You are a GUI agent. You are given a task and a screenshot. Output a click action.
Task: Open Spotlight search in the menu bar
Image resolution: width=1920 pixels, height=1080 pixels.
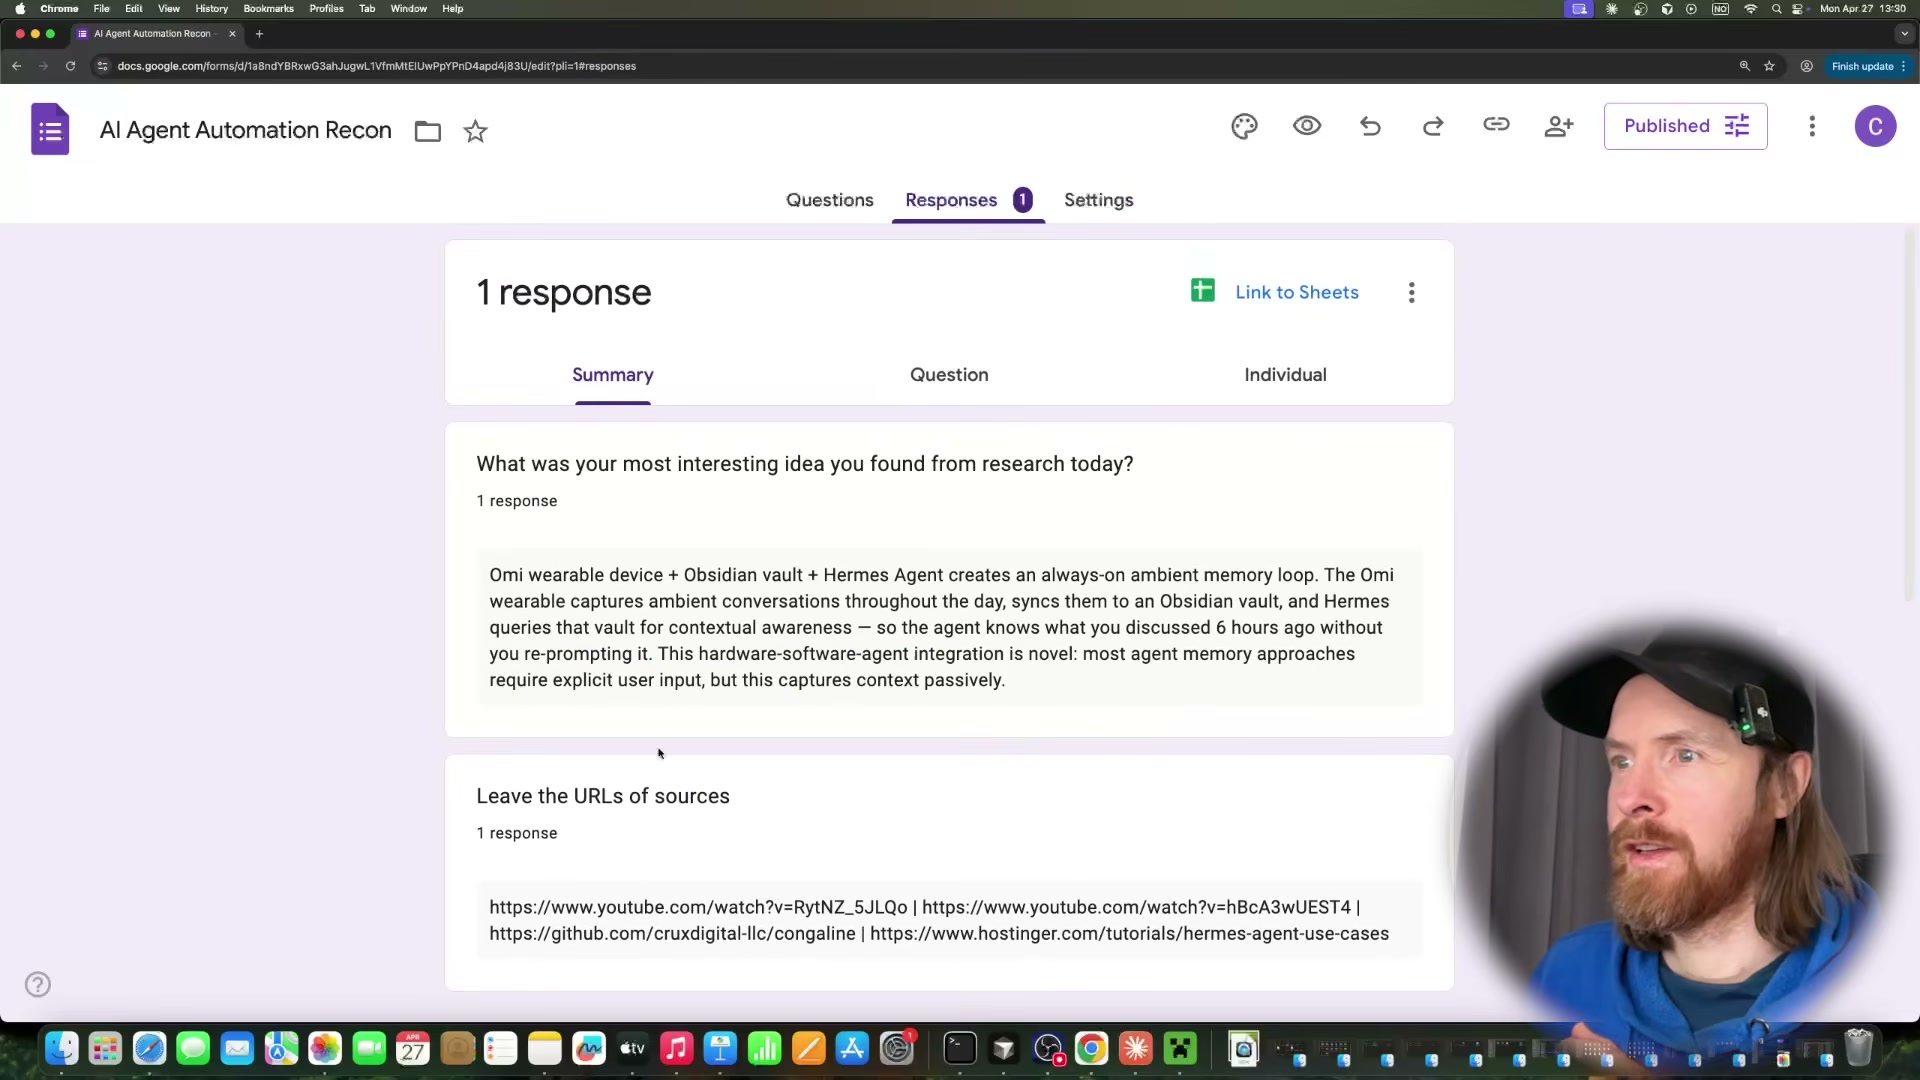point(1776,9)
